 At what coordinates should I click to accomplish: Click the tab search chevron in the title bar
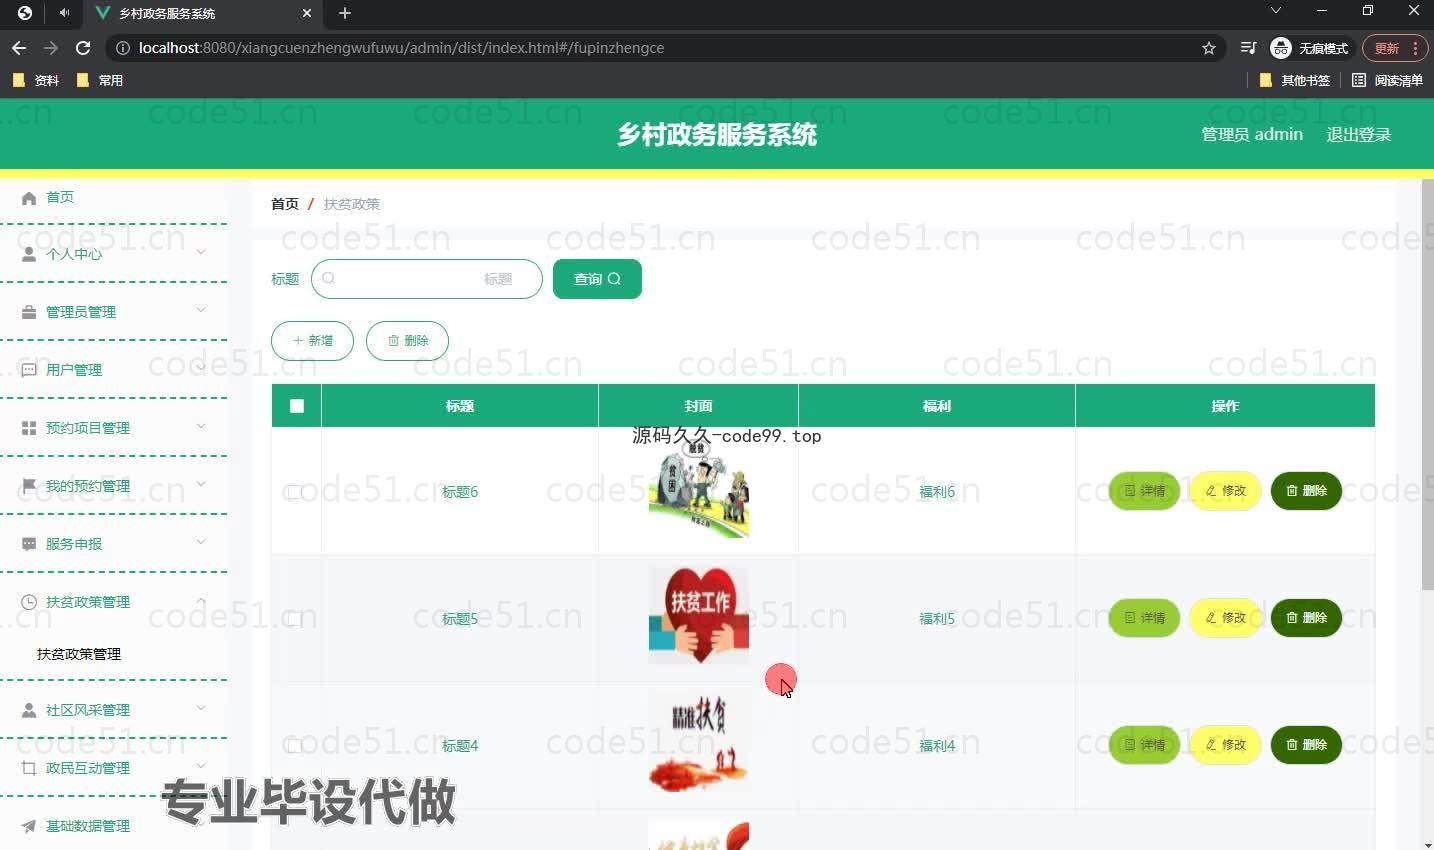pyautogui.click(x=1276, y=11)
